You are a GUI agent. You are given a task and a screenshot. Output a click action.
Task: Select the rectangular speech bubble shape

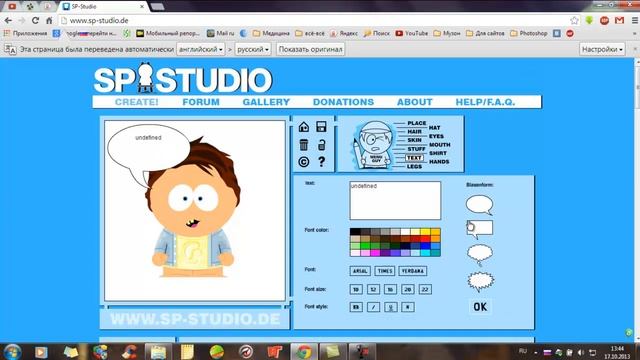coord(480,229)
